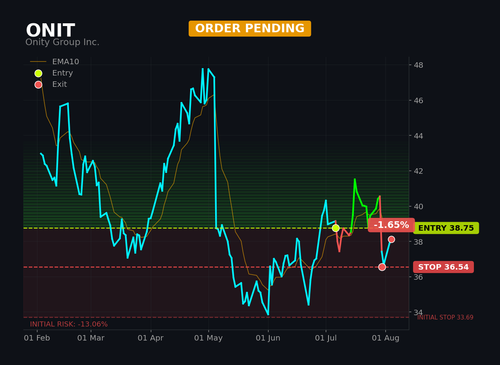Click the Onity Group Inc. company name
500x365 pixels.
(x=62, y=42)
